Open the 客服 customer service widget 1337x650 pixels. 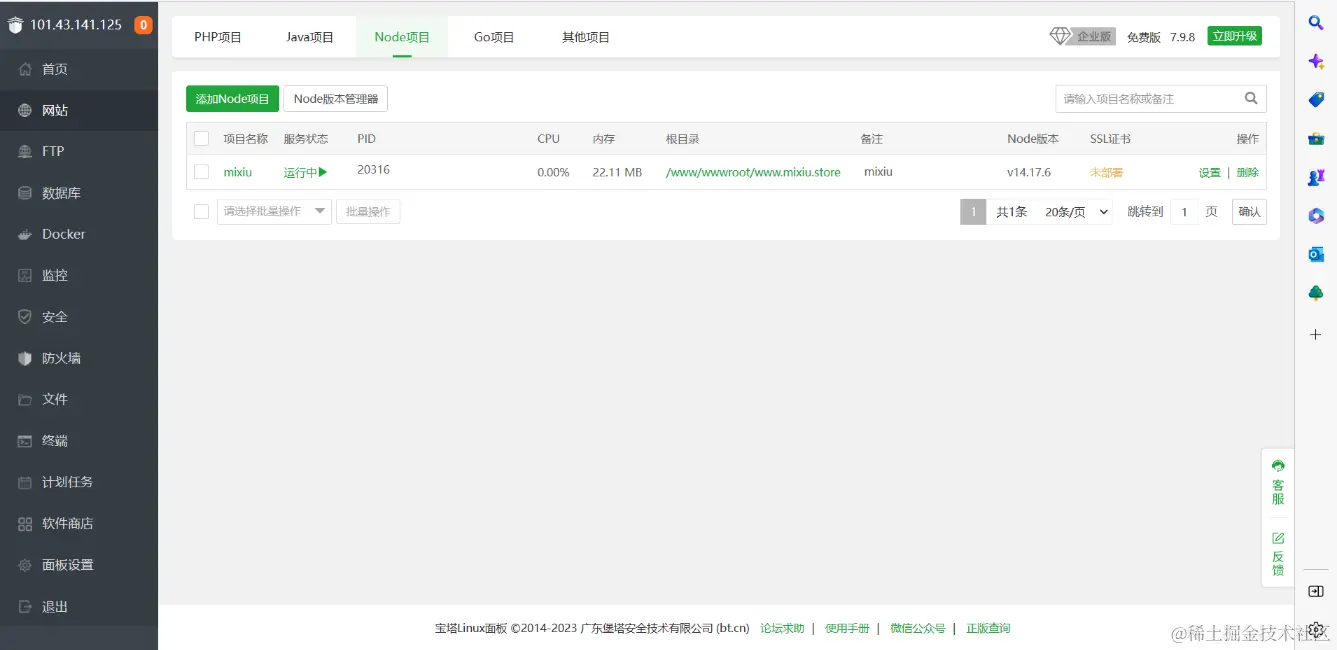[x=1278, y=483]
